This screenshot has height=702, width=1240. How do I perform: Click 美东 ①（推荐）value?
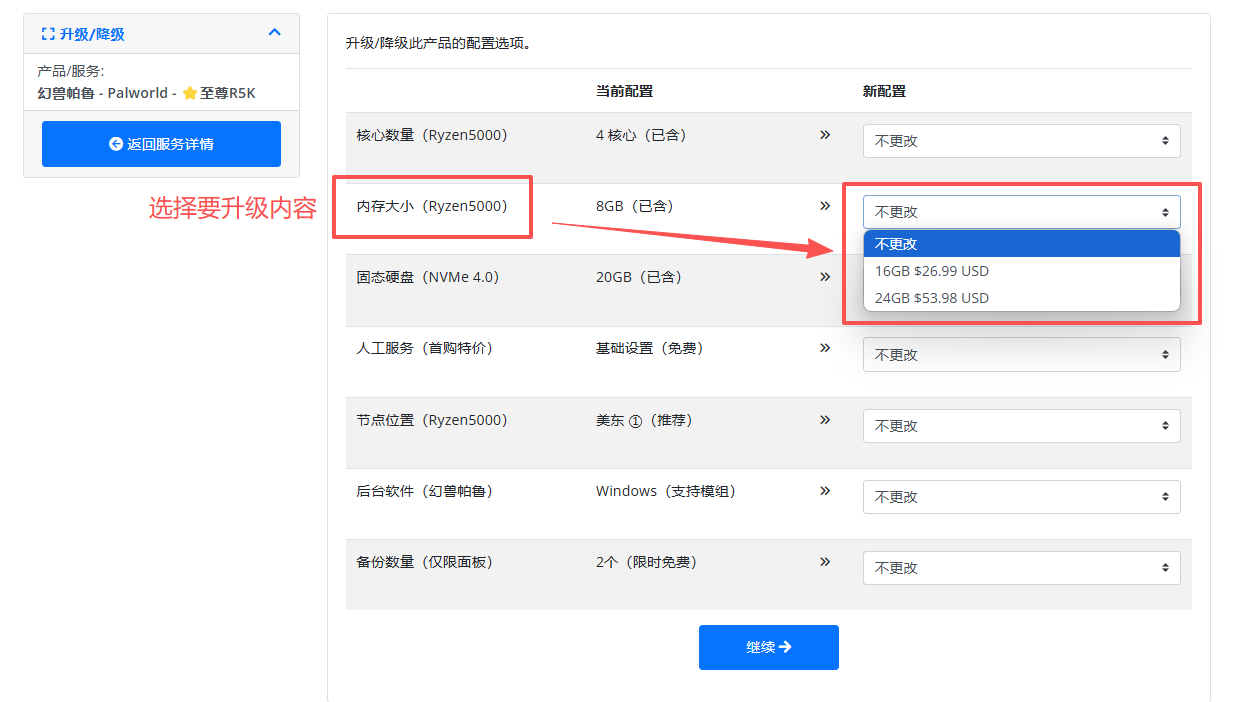click(x=645, y=421)
